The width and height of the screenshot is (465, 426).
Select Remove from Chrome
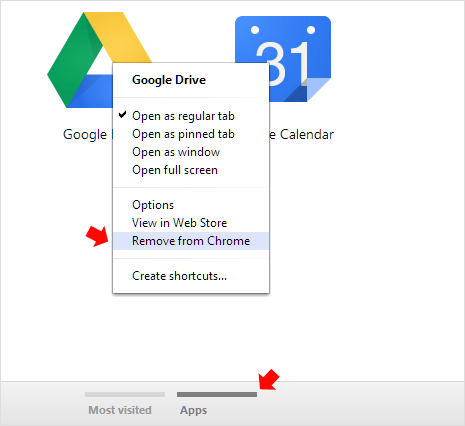tap(191, 241)
